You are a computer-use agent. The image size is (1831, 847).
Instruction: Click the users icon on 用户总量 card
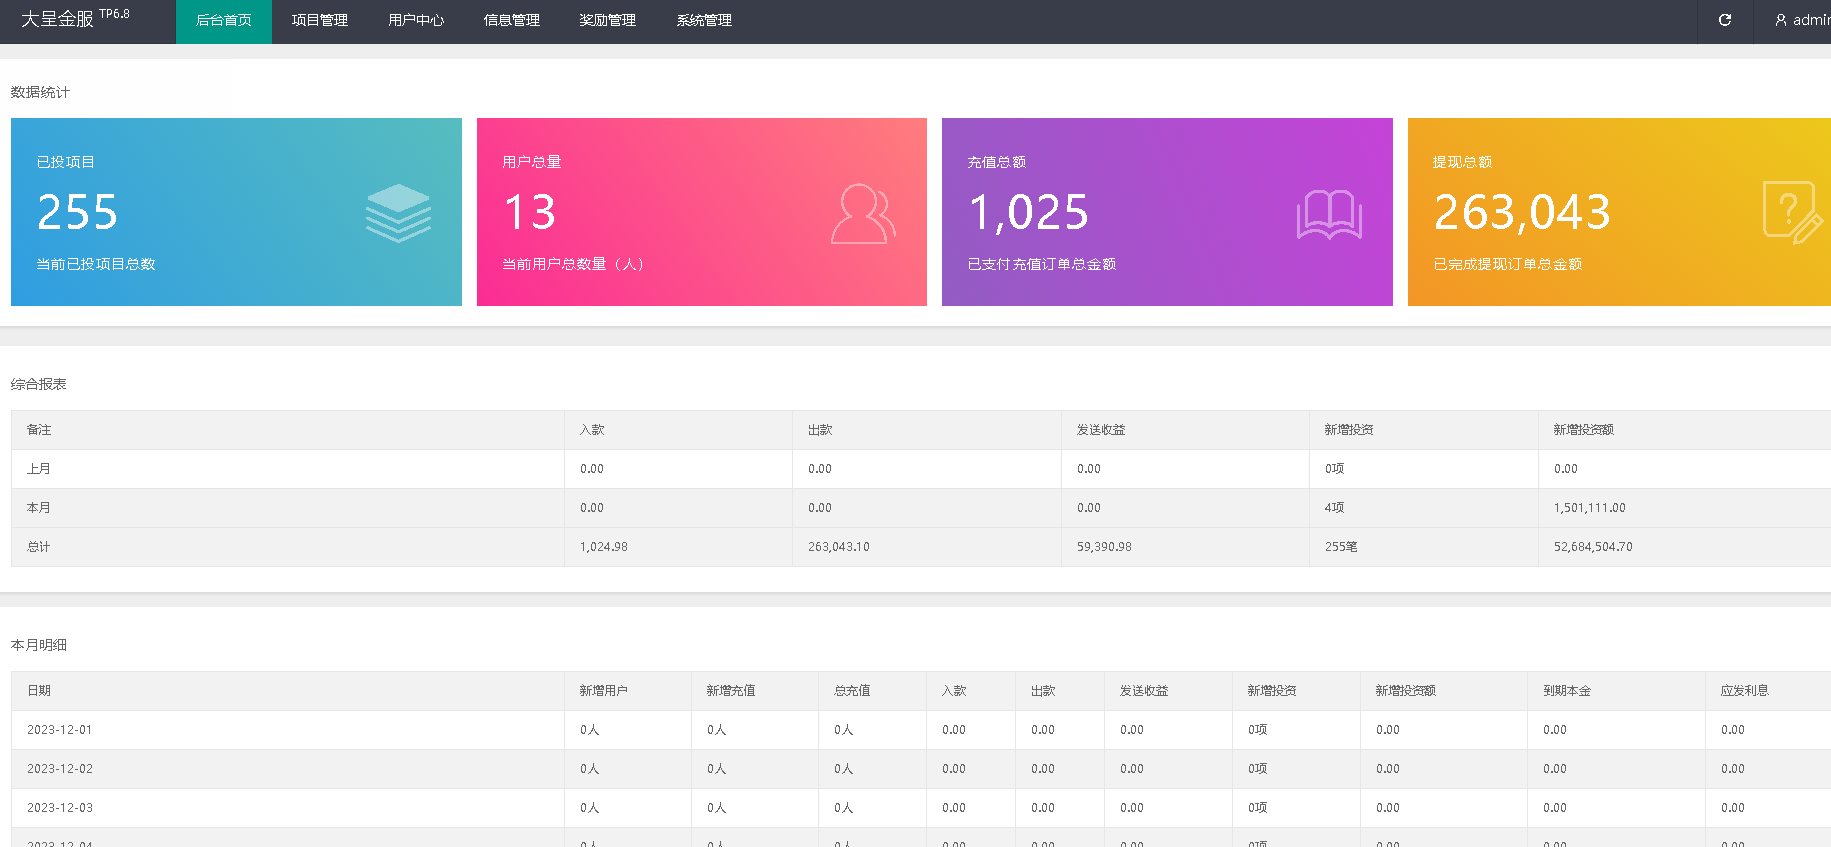[x=863, y=213]
